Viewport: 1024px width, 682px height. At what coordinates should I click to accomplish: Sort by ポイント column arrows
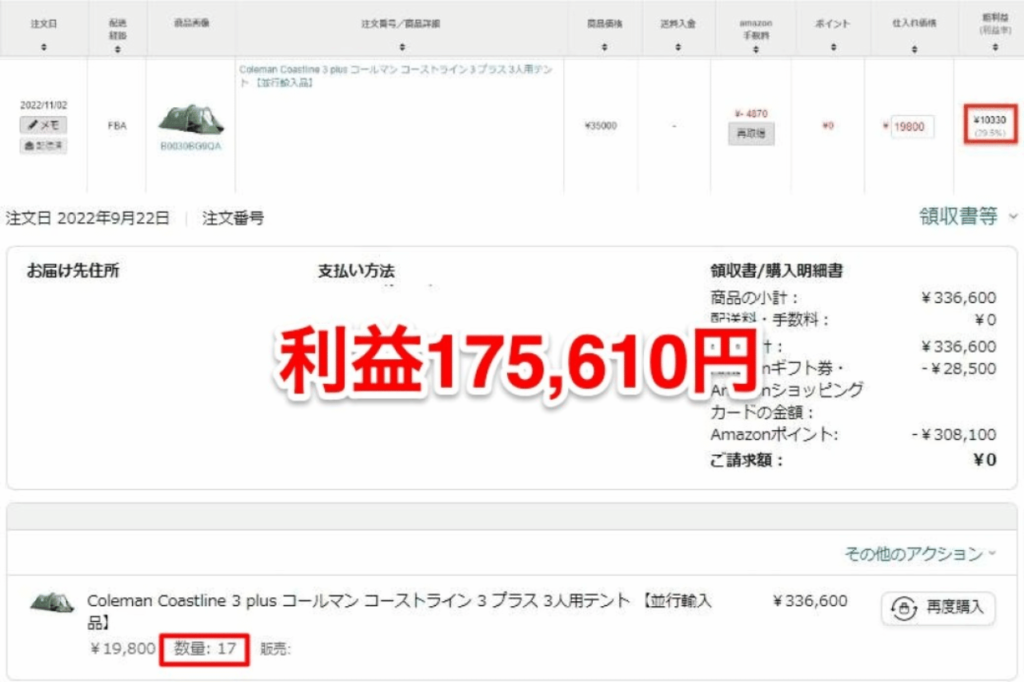pyautogui.click(x=833, y=47)
